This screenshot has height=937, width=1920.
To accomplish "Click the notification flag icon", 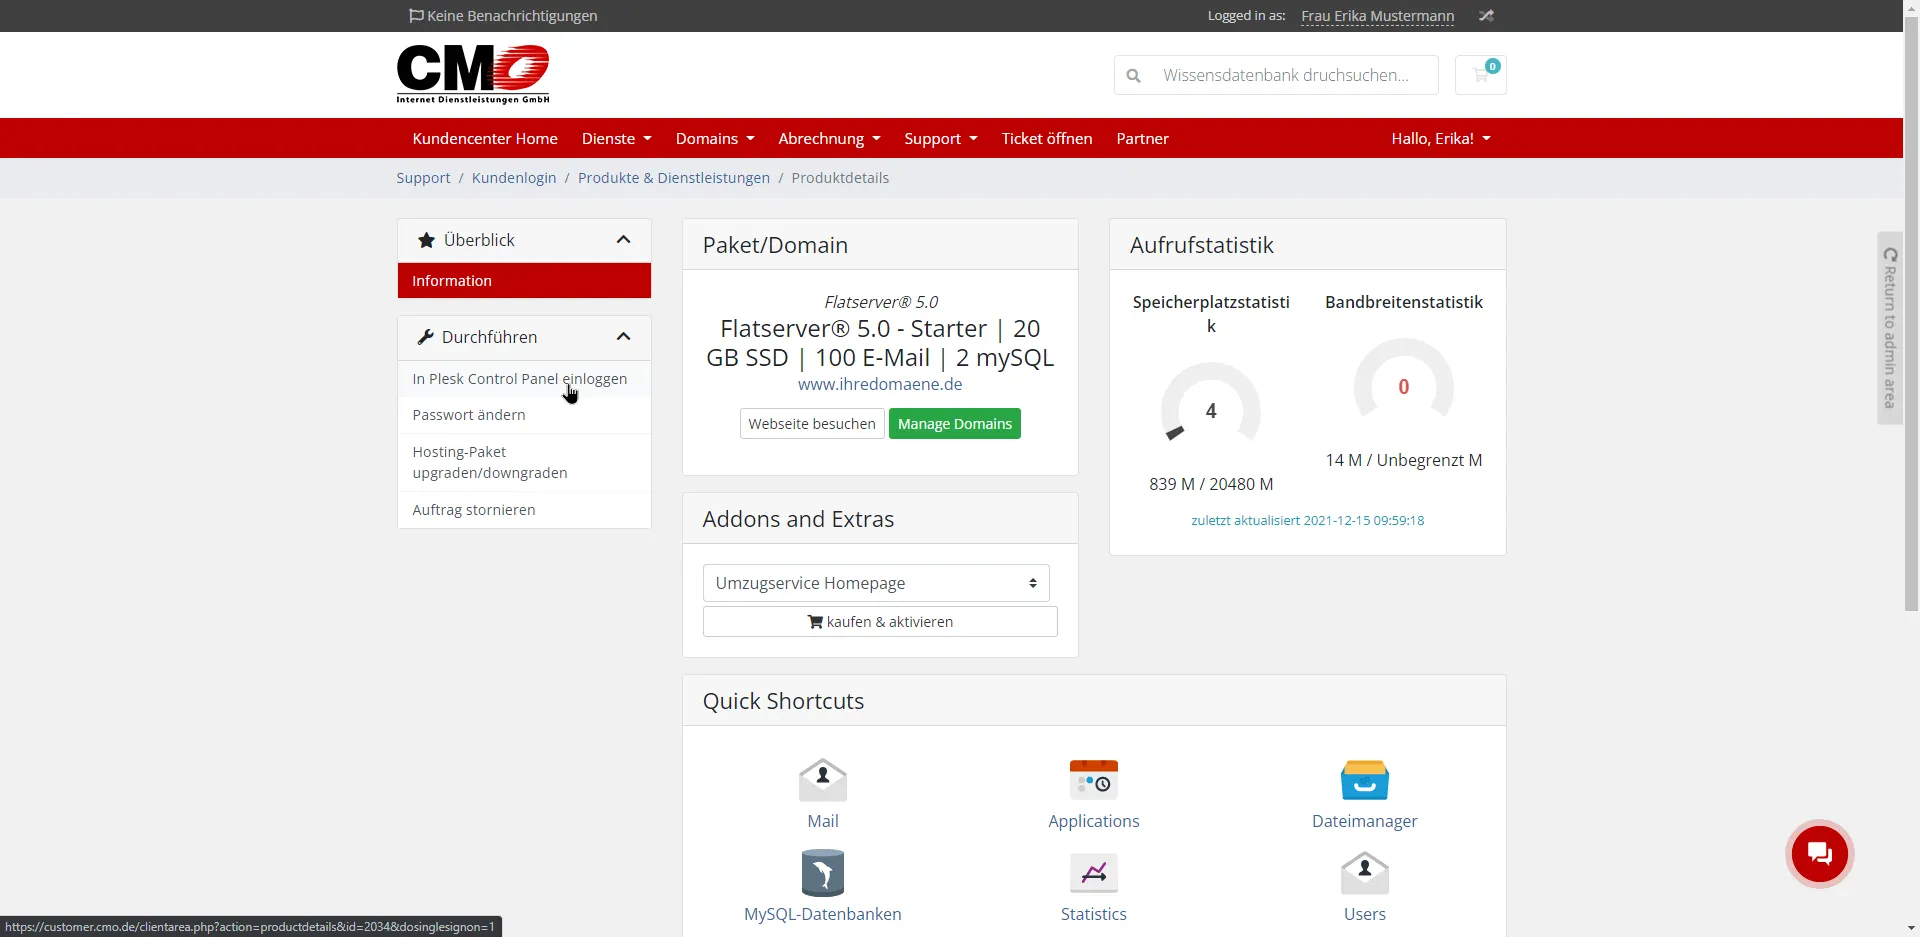I will click(x=416, y=16).
